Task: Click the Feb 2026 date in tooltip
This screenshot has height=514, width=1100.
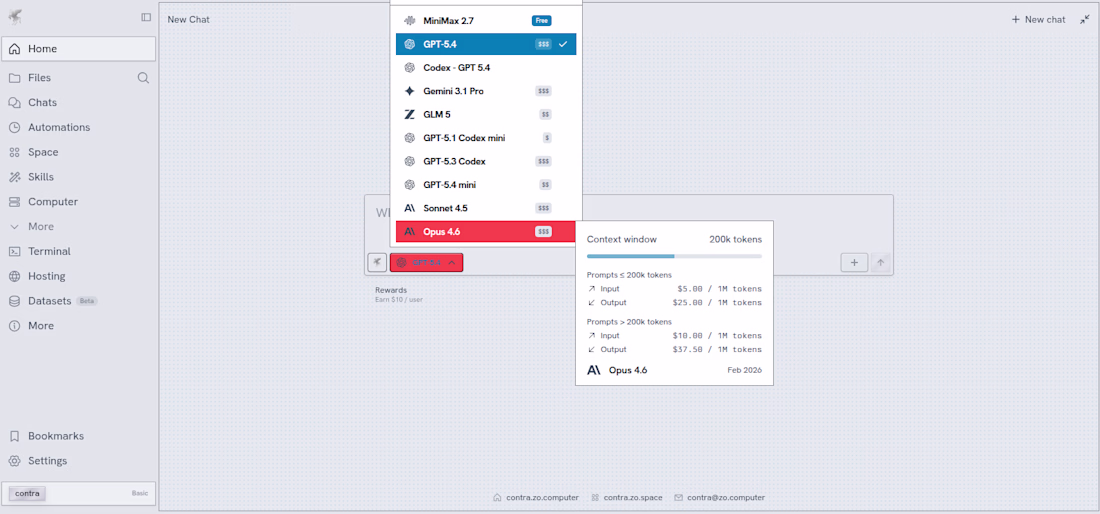Action: (x=744, y=370)
